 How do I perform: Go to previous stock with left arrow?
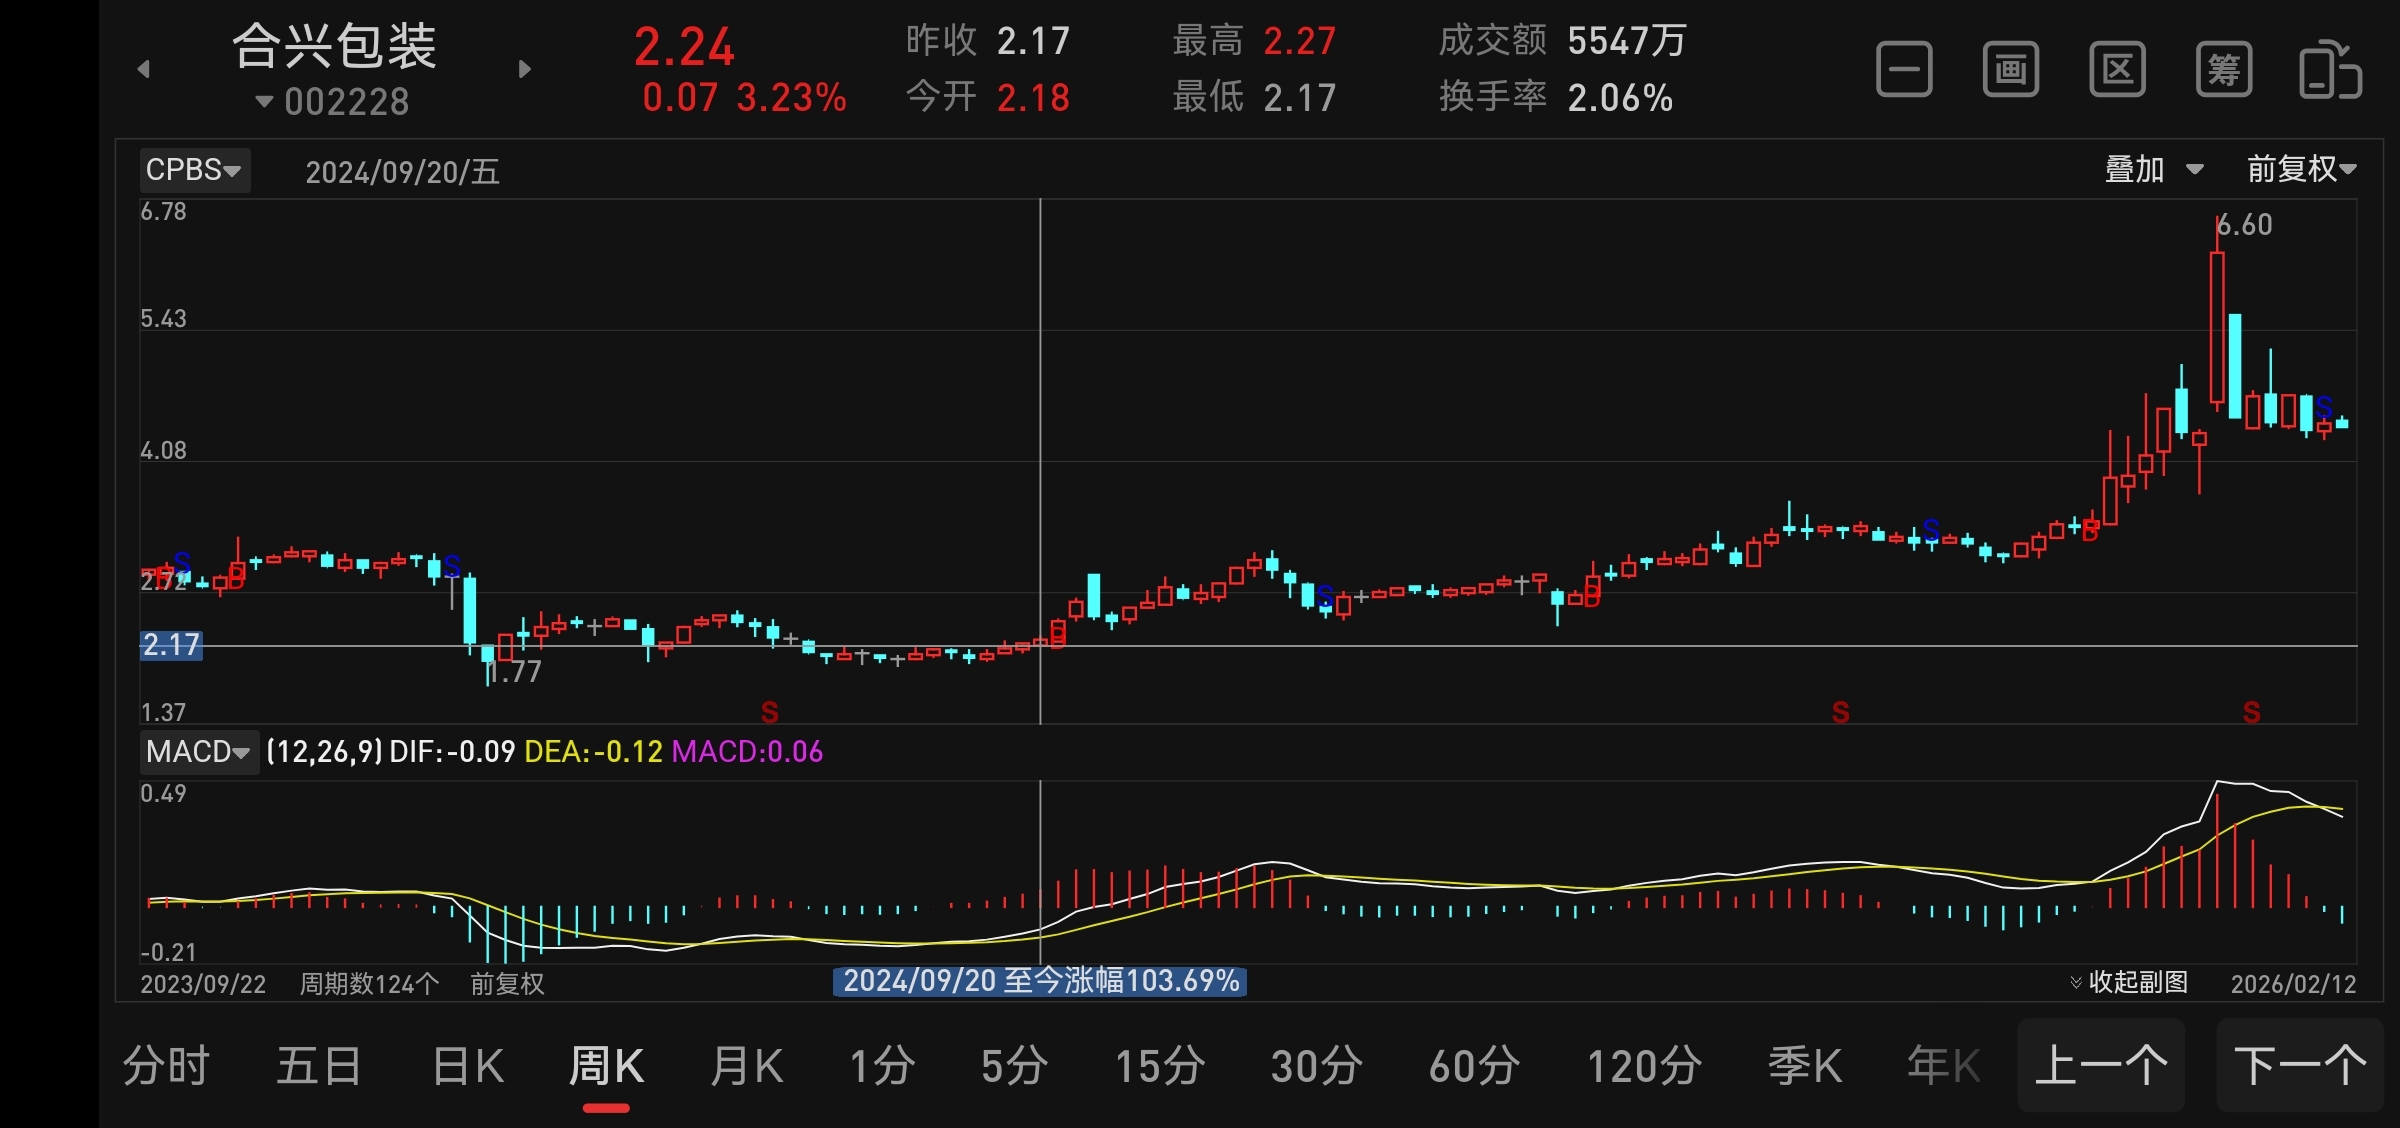[144, 69]
